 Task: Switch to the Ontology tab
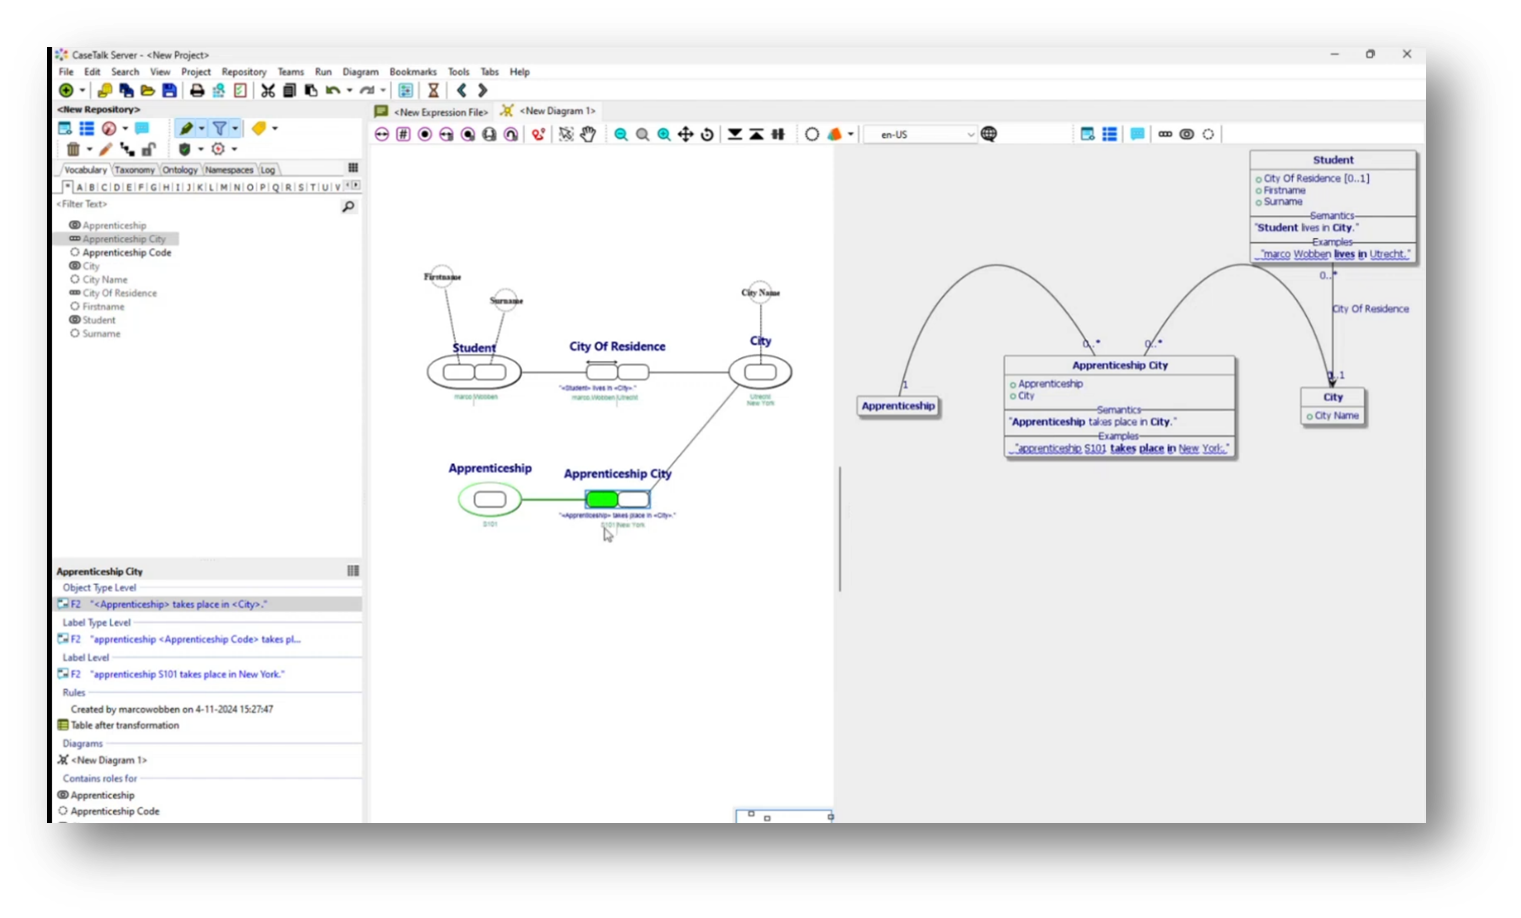[180, 170]
